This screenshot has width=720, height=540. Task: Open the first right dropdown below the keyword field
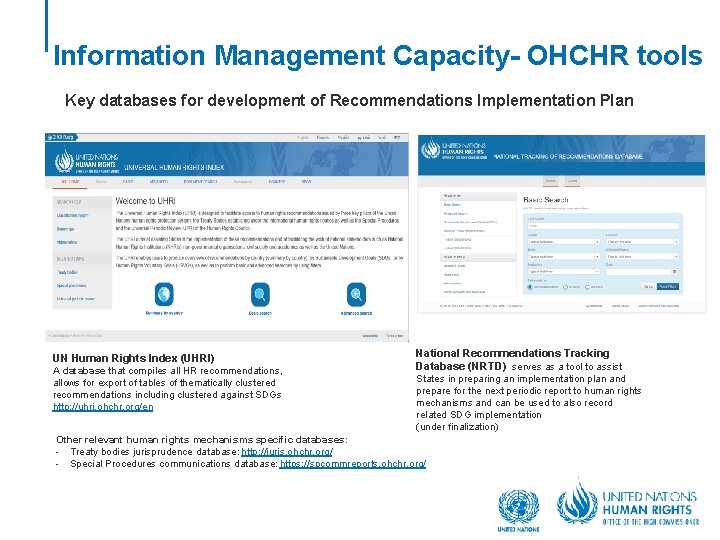[642, 242]
